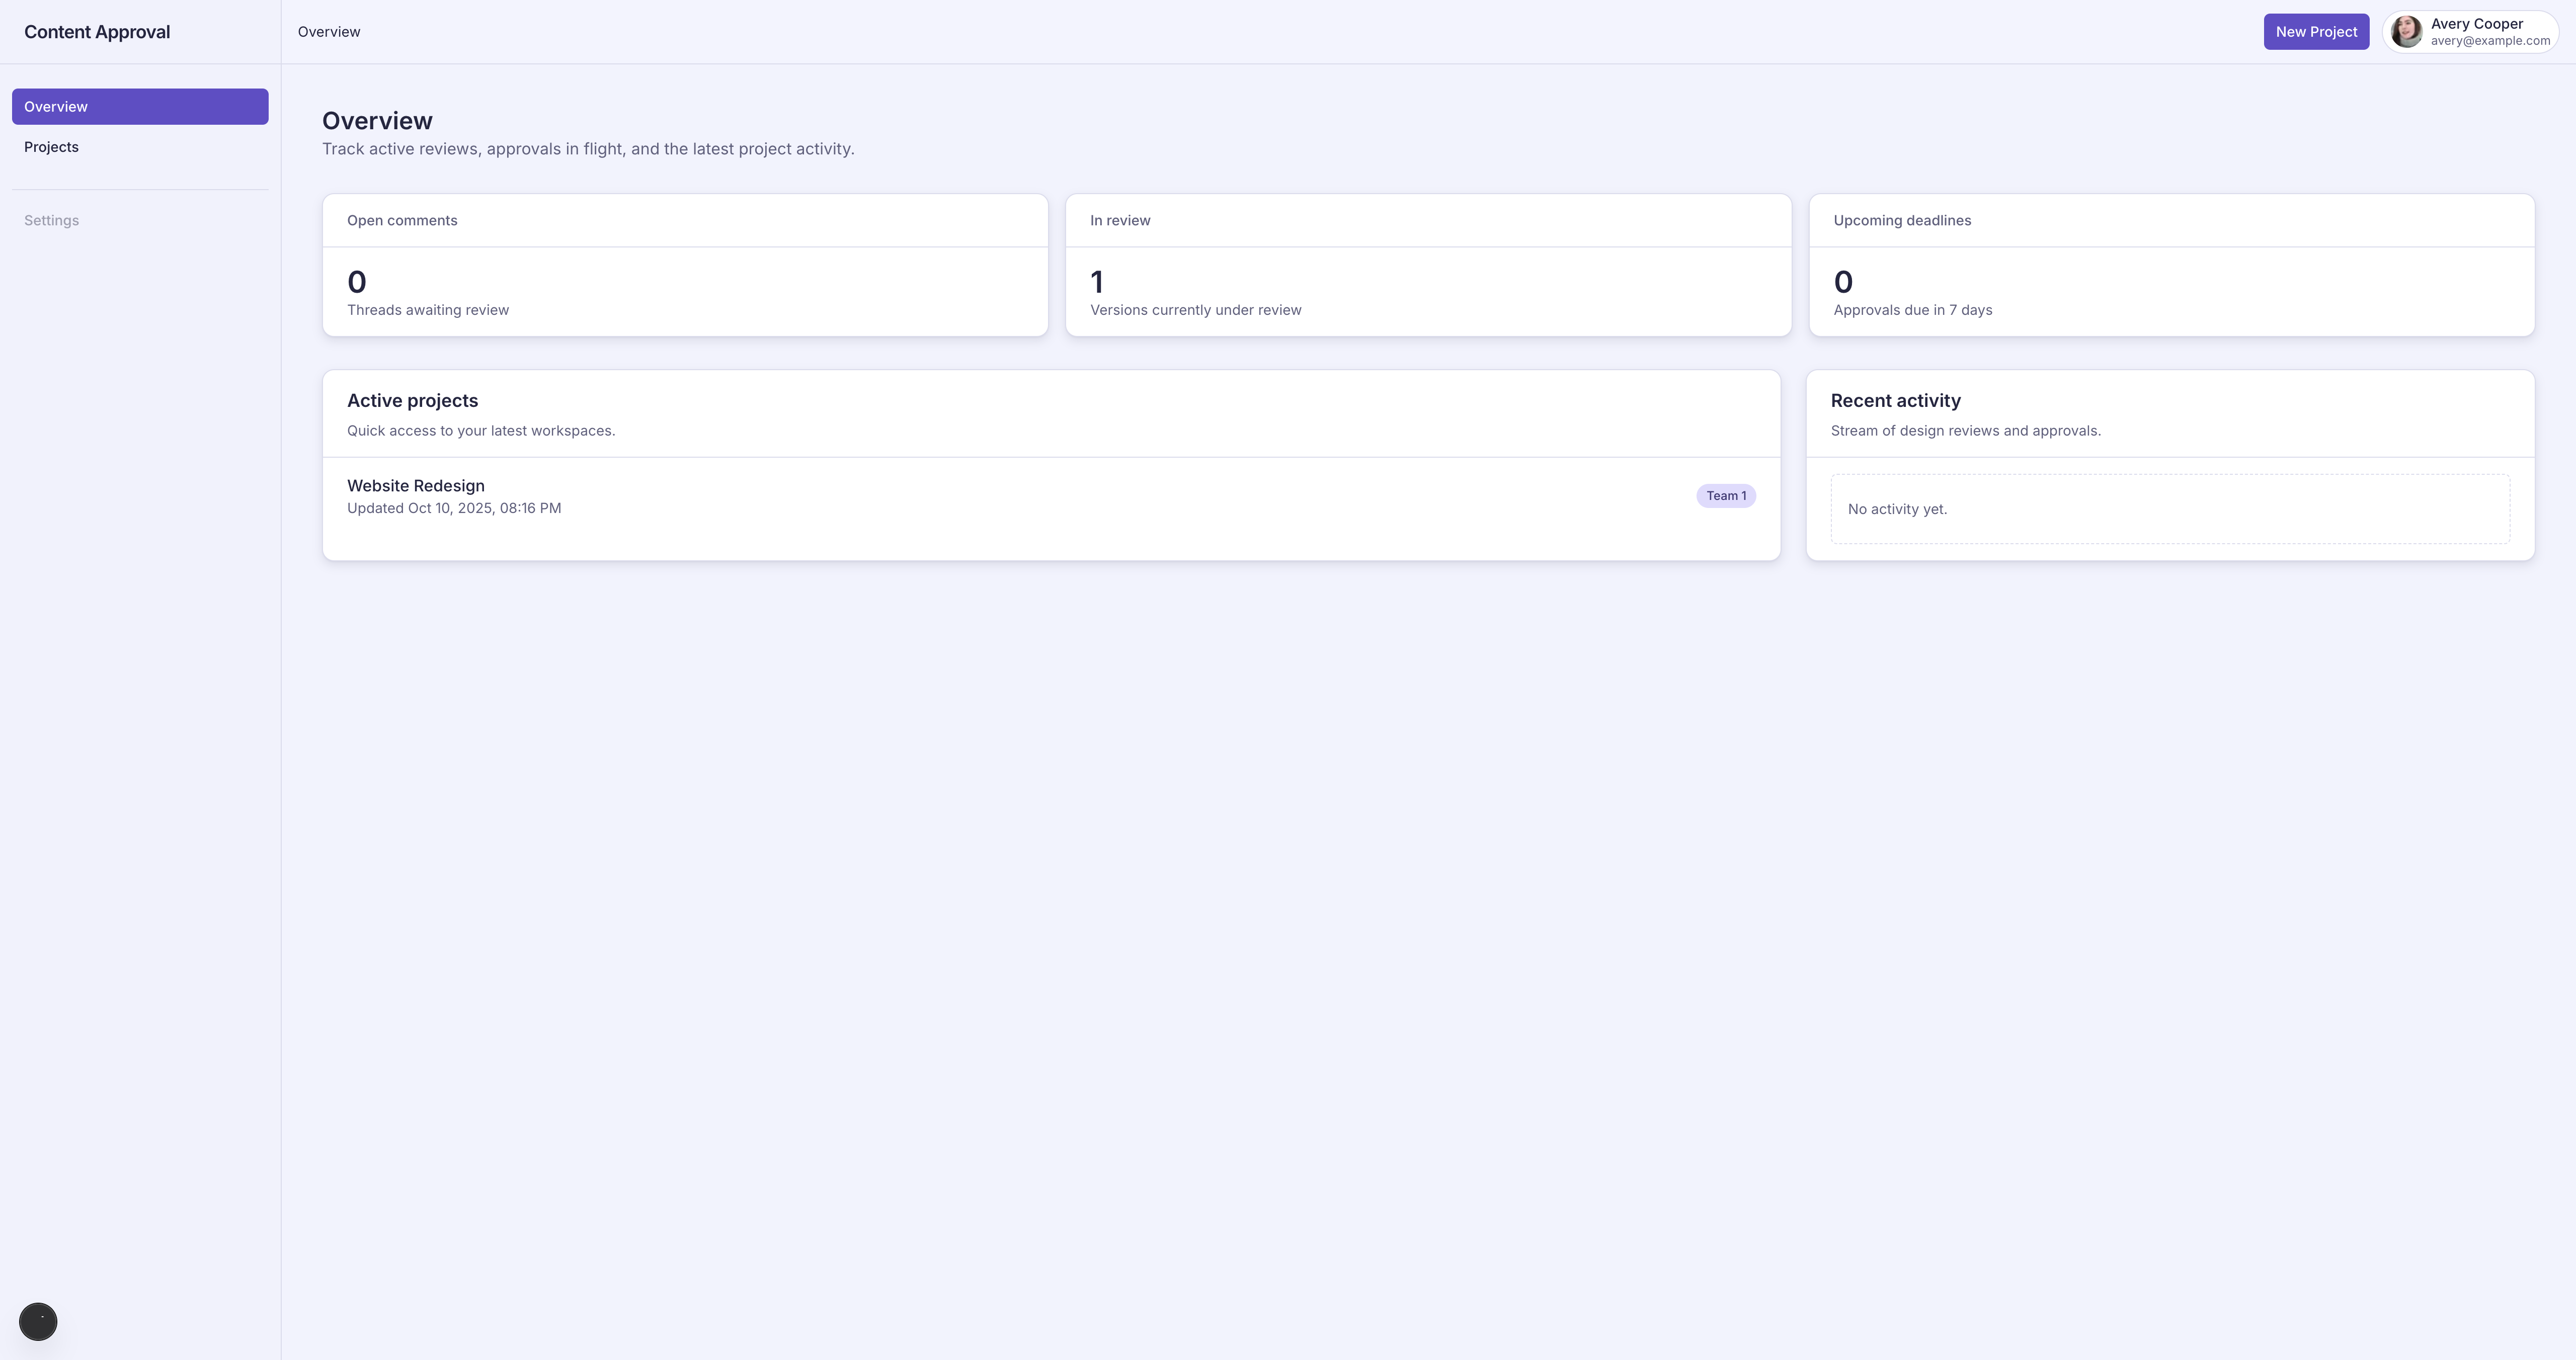Open the Avery Cooper account menu
Image resolution: width=2576 pixels, height=1360 pixels.
coord(2476,24)
